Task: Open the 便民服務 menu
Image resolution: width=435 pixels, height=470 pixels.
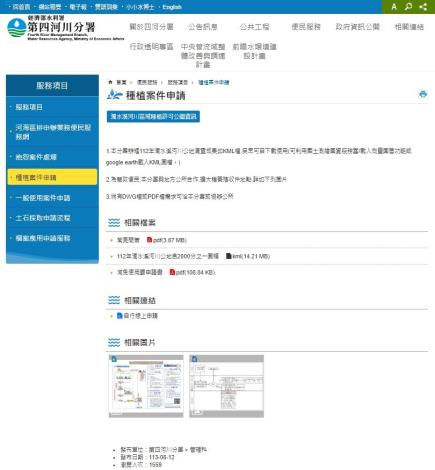Action: click(x=306, y=27)
